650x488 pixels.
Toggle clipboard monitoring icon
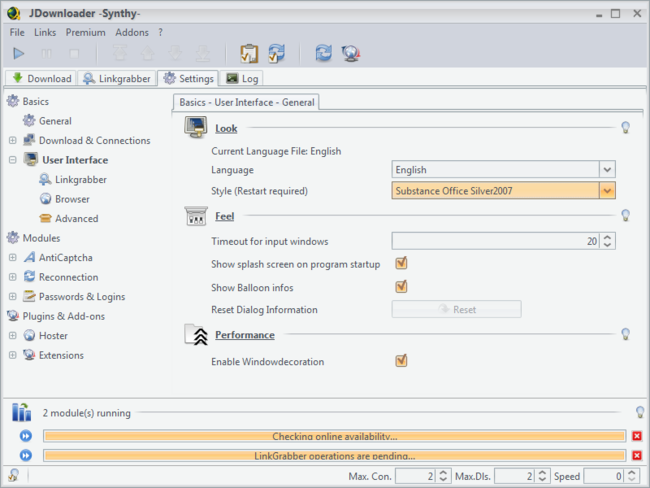tap(249, 53)
